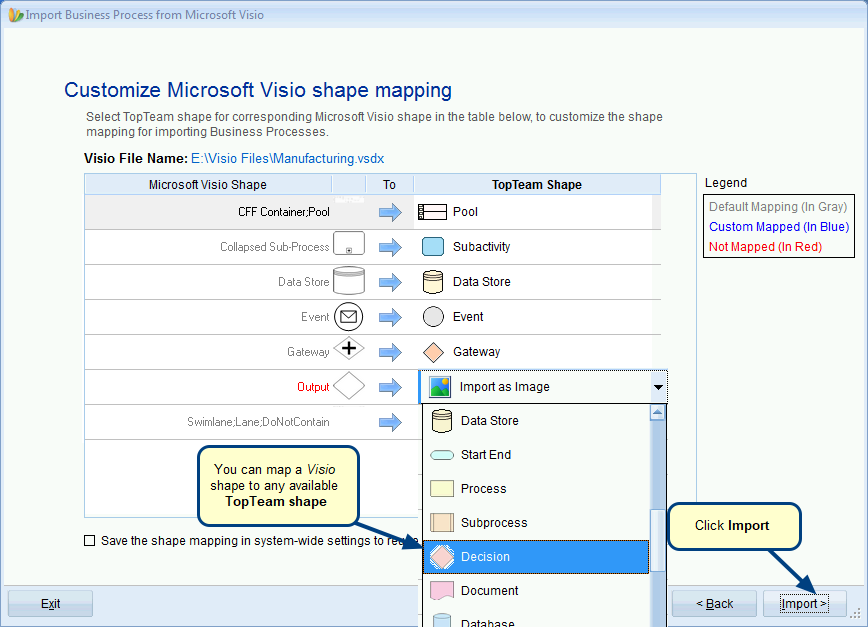
Task: Click Default Mapping (In Gray) legend entry
Action: tap(778, 207)
